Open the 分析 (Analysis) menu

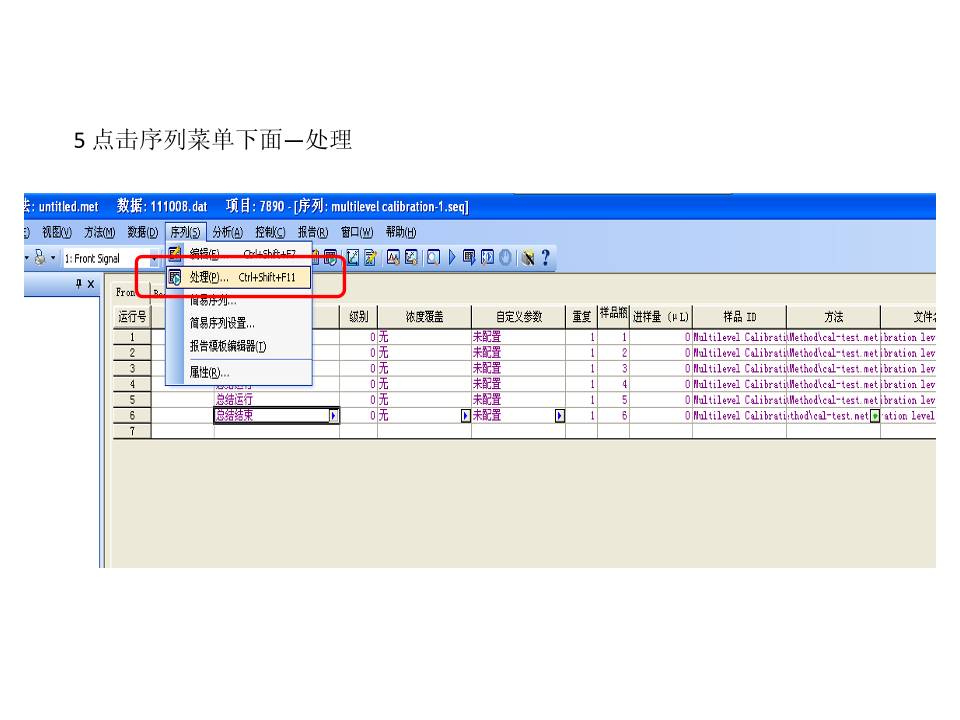coord(228,232)
